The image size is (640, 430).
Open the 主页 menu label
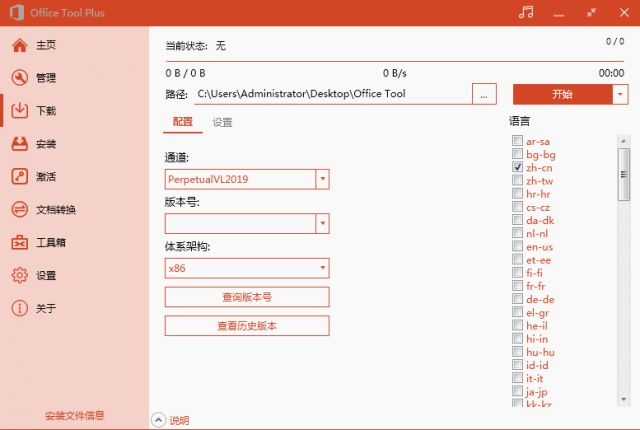(46, 45)
